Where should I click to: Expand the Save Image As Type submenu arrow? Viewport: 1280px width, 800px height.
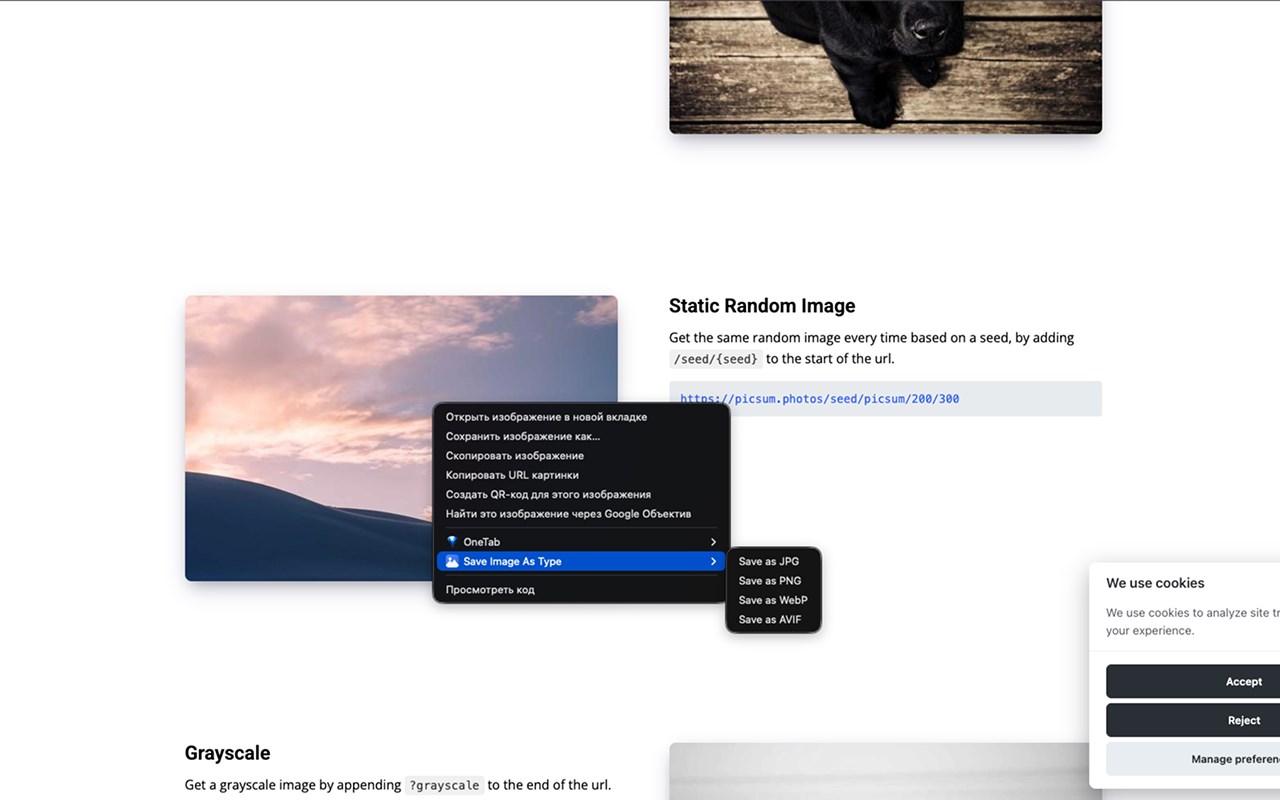click(x=713, y=562)
